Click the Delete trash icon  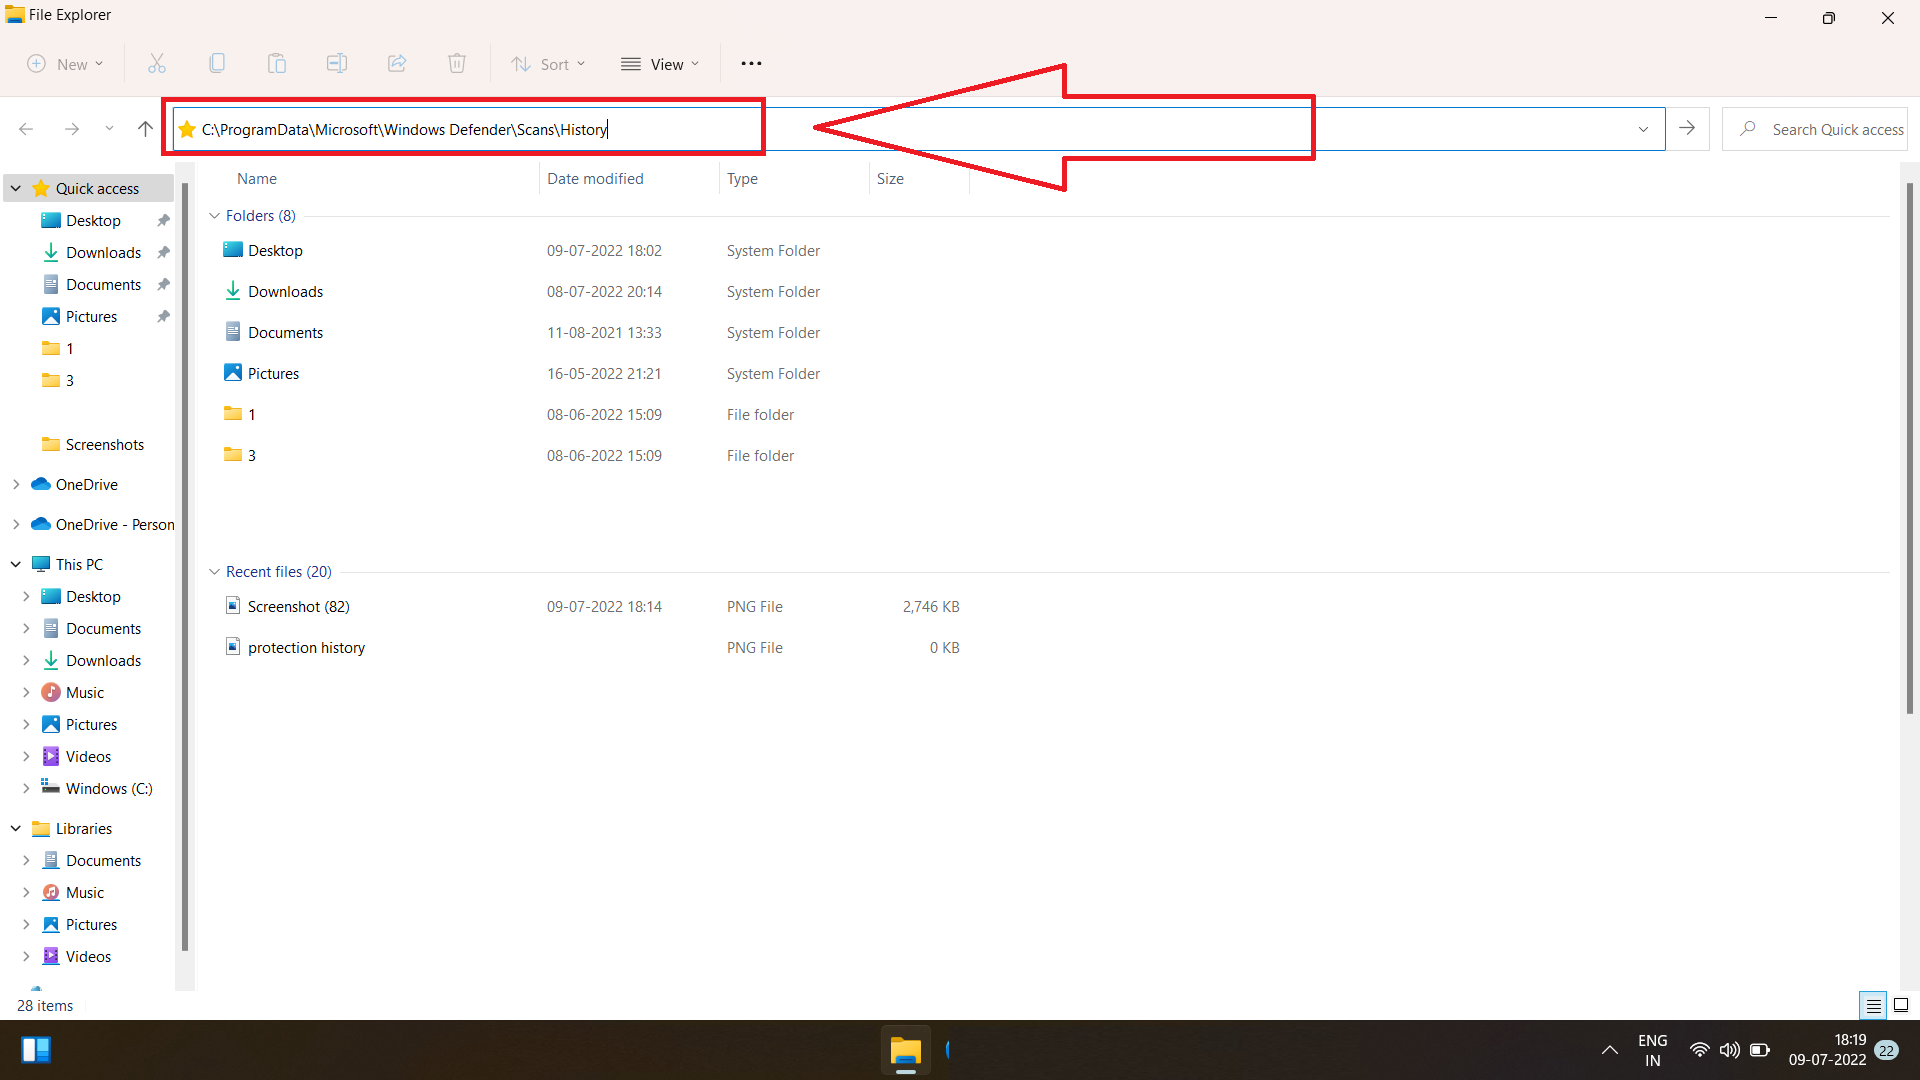click(x=457, y=64)
